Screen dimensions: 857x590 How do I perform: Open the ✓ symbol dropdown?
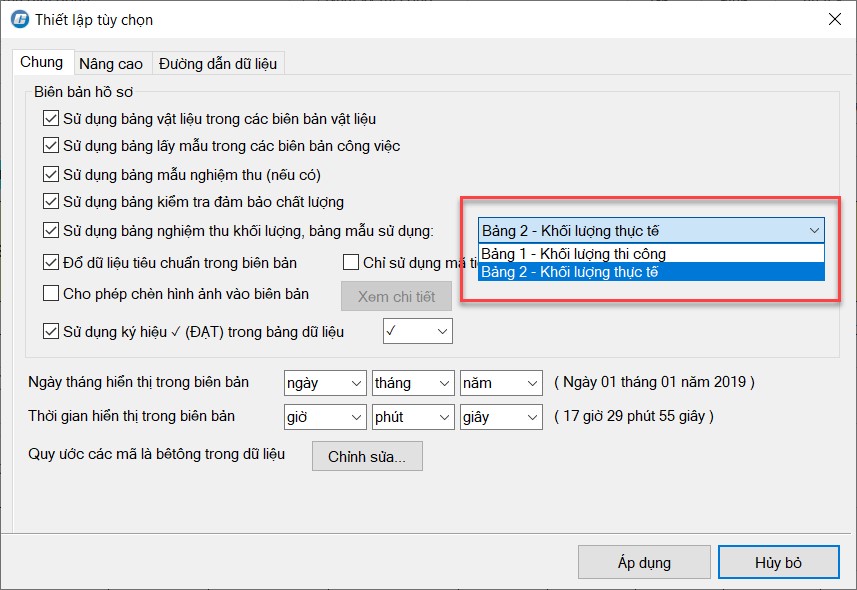point(418,331)
